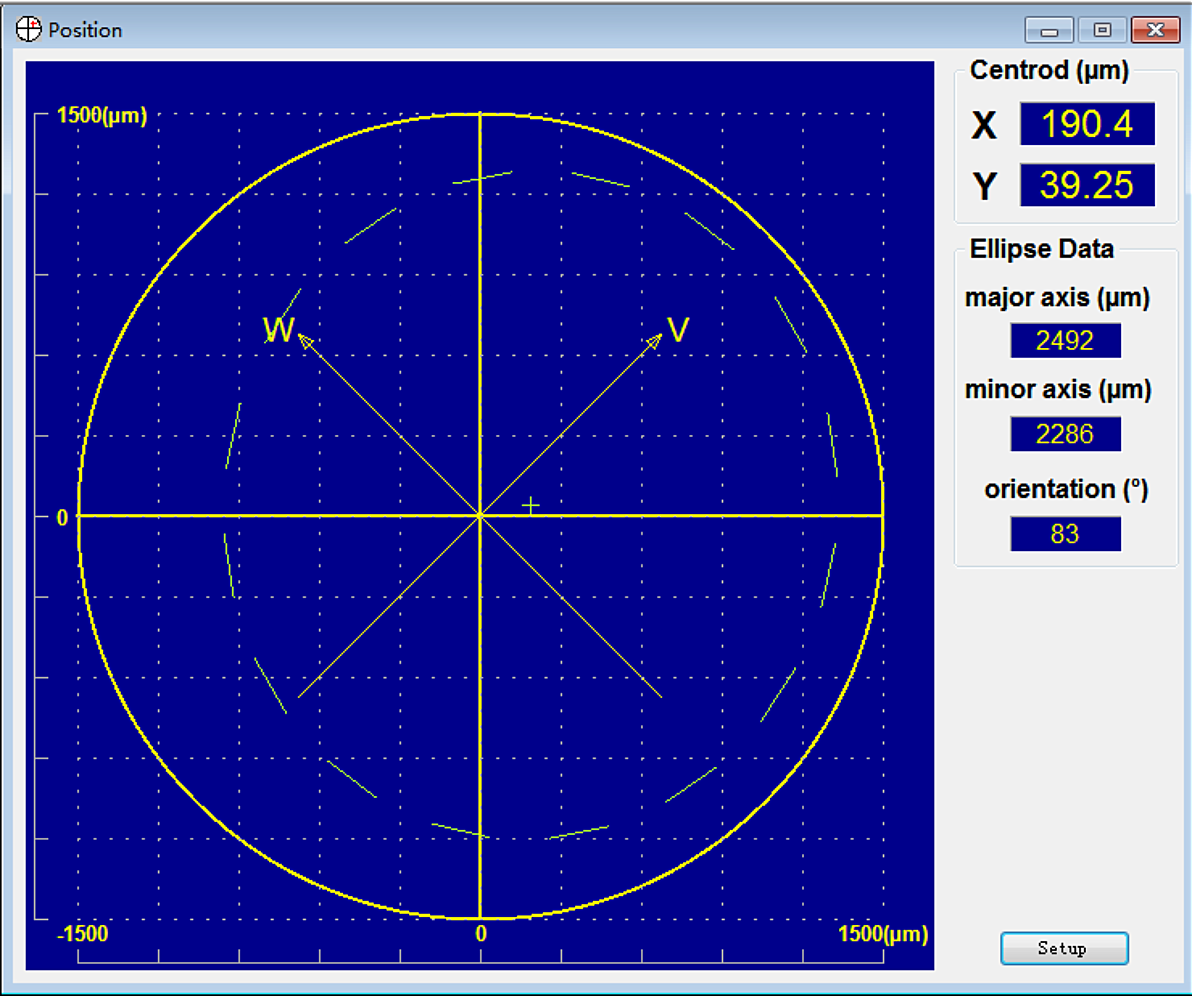Click the 0 label on the vertical axis
The image size is (1193, 996).
click(x=62, y=517)
